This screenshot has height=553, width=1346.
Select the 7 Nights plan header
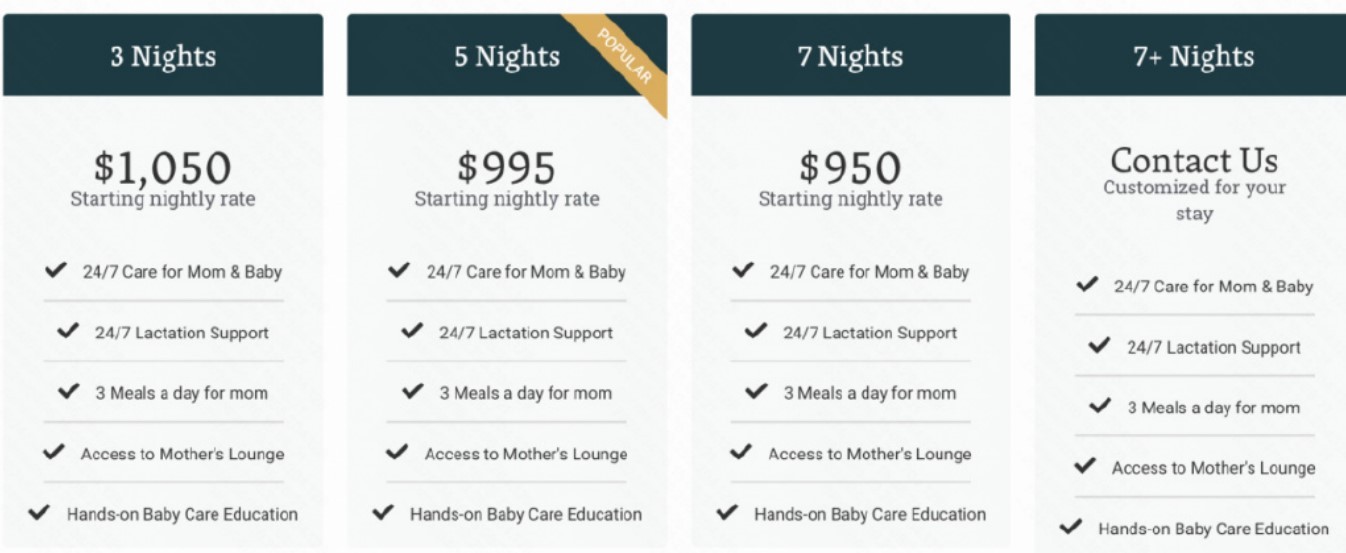851,55
